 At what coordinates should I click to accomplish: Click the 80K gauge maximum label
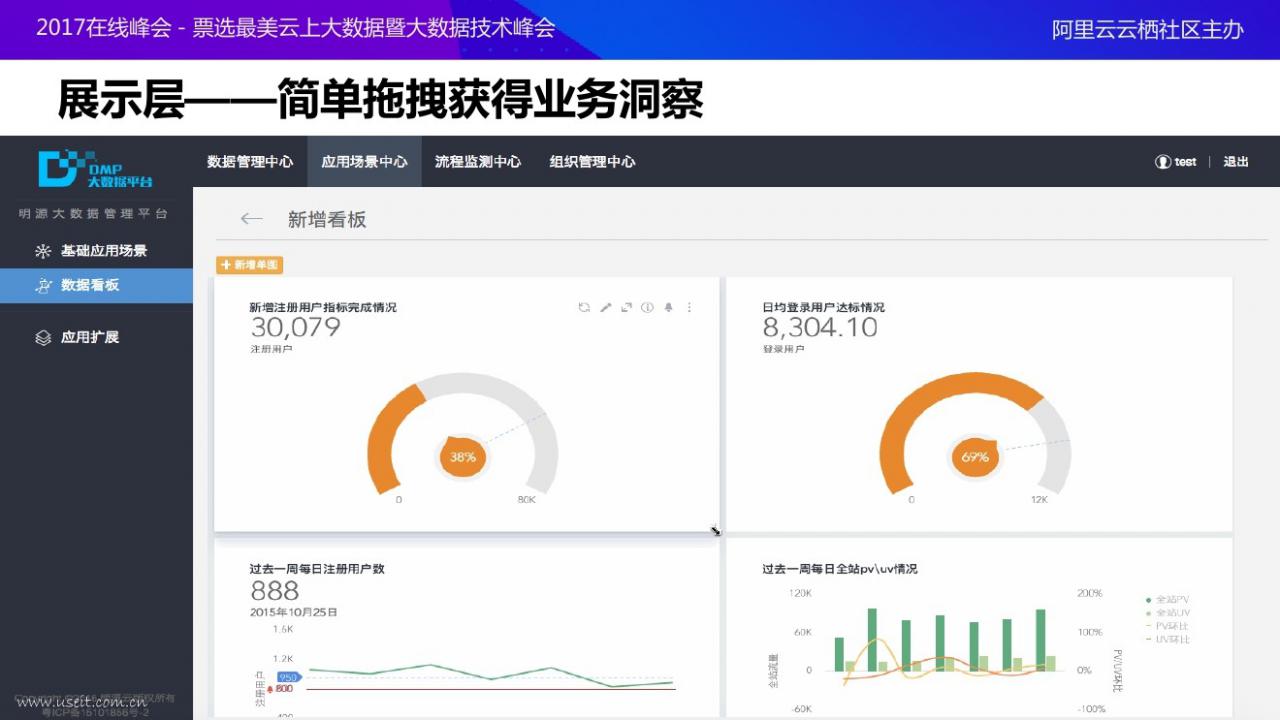click(x=526, y=499)
